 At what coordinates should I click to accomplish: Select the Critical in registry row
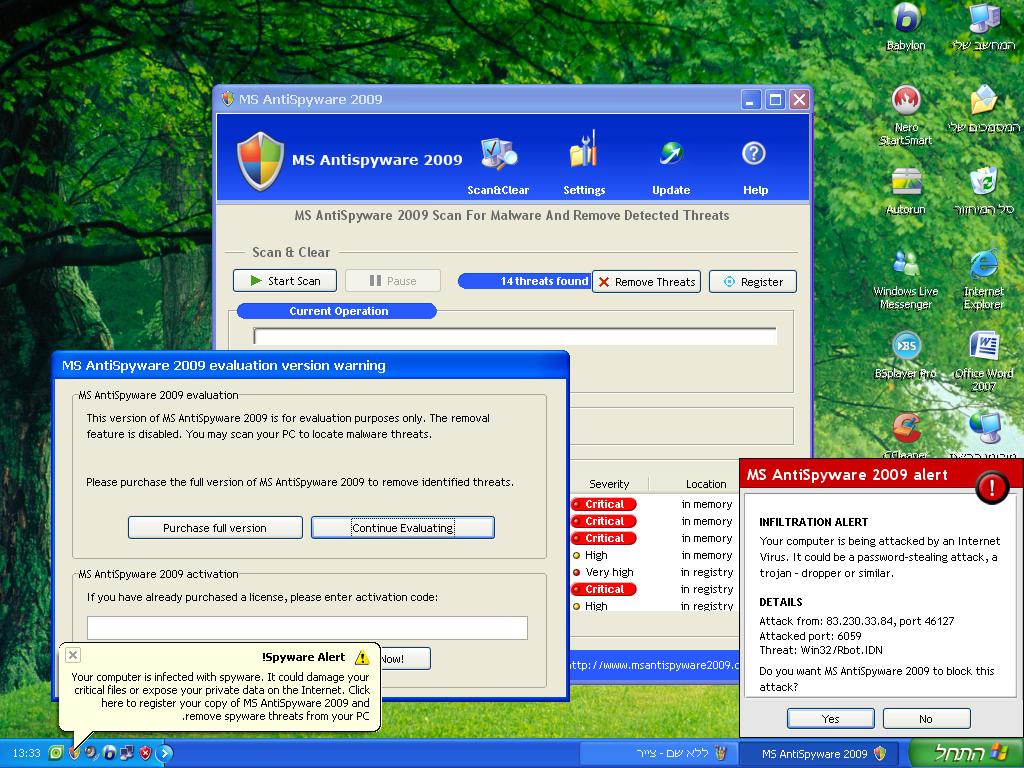652,589
